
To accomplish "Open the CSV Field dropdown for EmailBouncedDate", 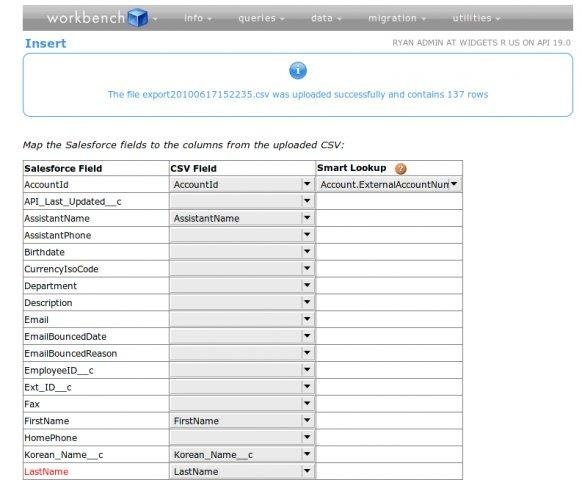I will tap(242, 336).
